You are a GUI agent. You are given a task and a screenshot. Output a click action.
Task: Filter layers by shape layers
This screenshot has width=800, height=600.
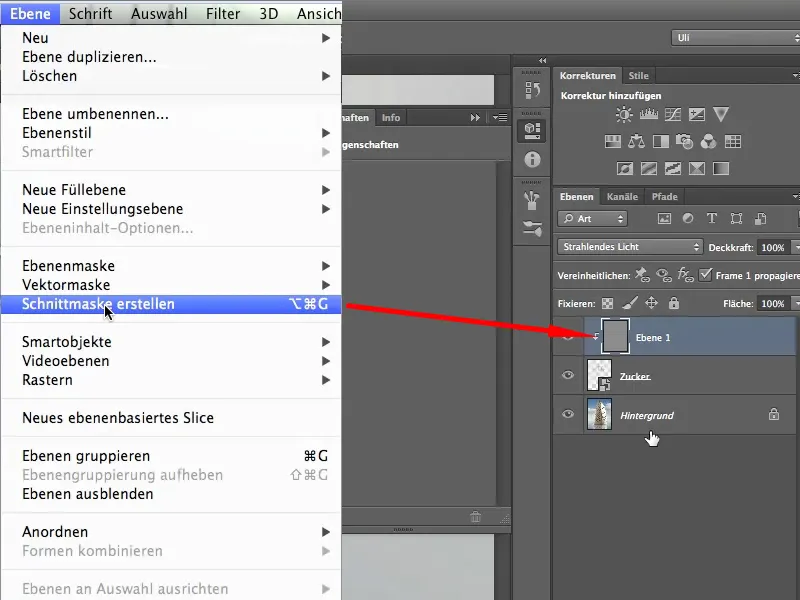(736, 219)
